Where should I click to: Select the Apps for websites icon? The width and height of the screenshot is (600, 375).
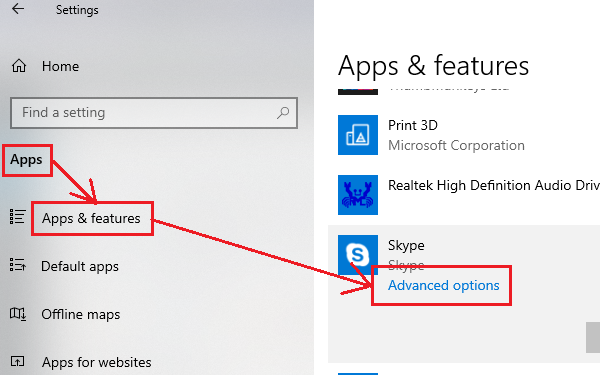coord(18,361)
